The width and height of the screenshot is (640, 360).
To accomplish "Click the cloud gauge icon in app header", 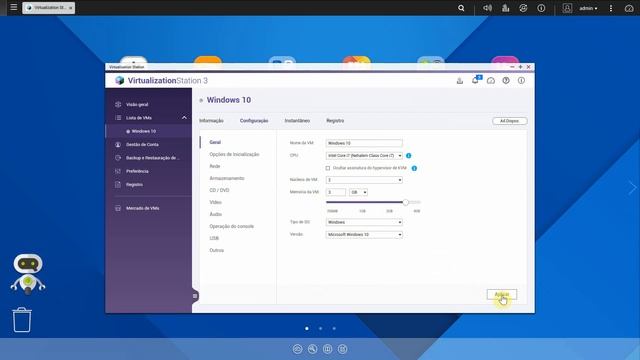I will click(491, 81).
